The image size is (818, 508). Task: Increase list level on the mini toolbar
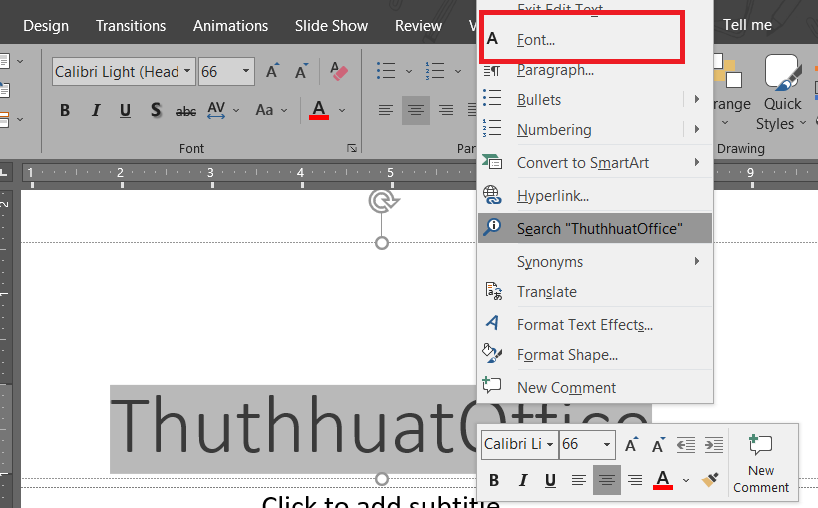[x=714, y=445]
